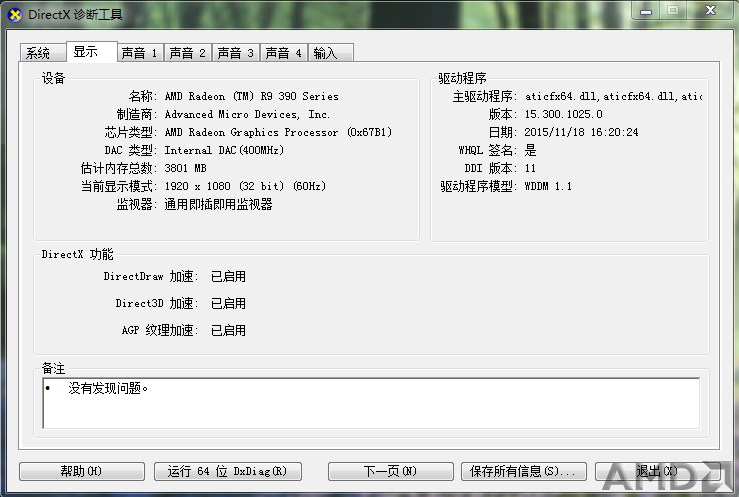
Task: Select the text 没有发现问题。
Action: click(x=108, y=388)
